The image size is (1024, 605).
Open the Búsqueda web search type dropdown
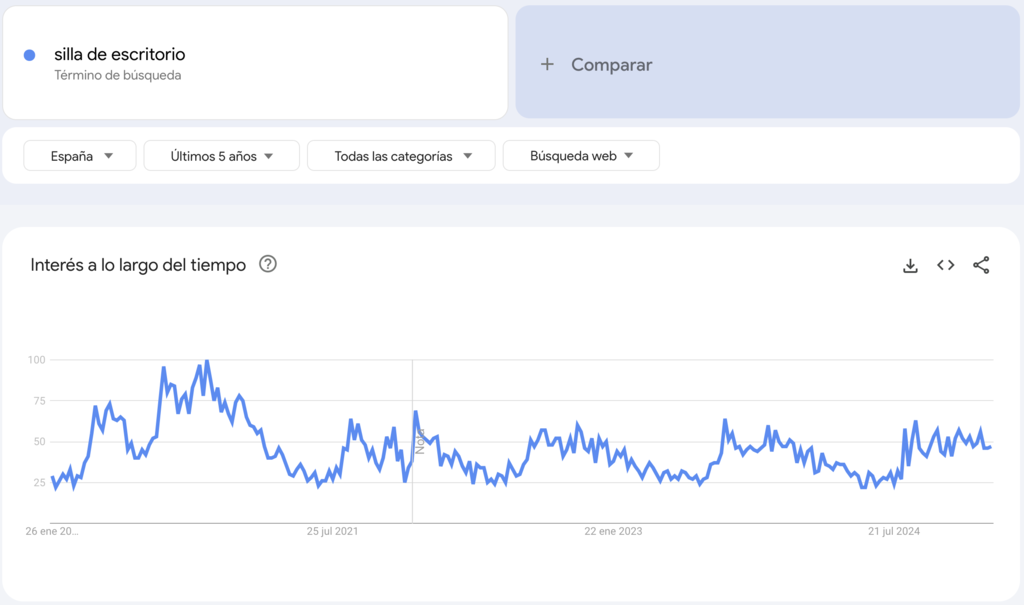[x=581, y=155]
